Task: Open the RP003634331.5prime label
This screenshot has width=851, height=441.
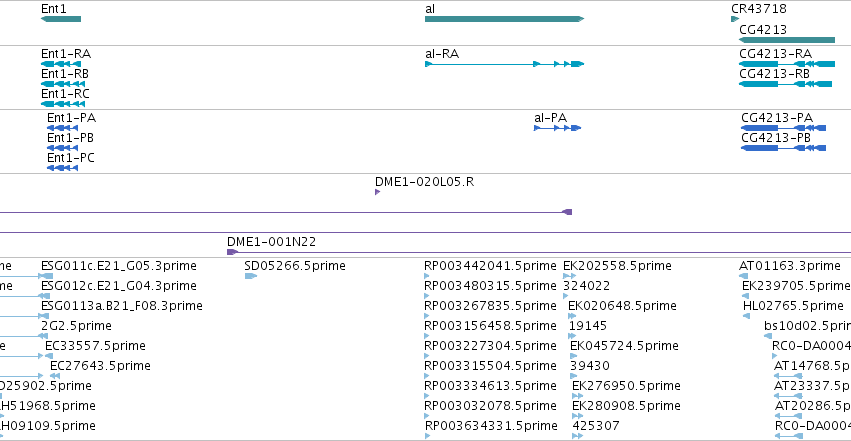Action: pyautogui.click(x=491, y=426)
